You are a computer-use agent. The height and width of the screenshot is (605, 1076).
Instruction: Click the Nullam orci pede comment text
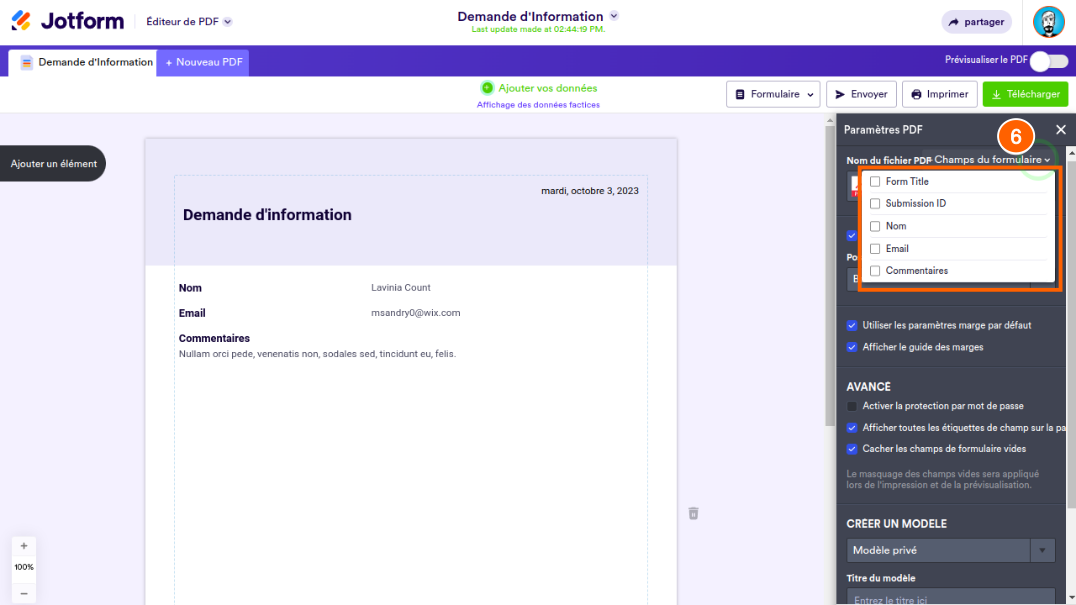pos(317,354)
